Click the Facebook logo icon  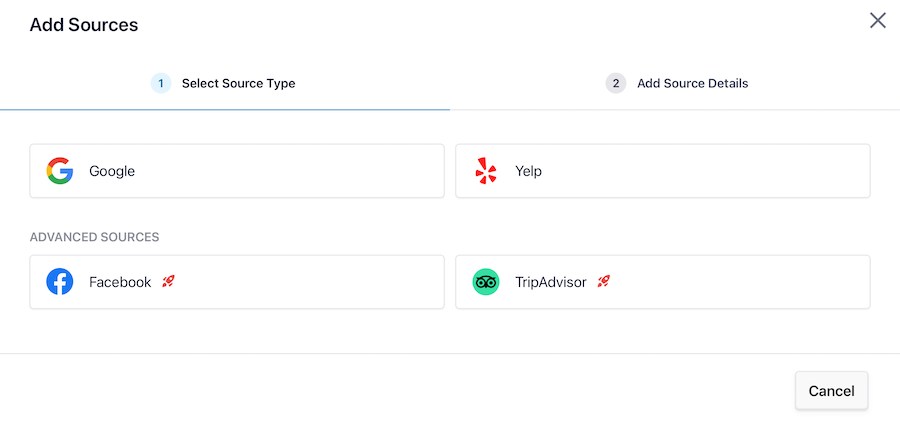60,282
